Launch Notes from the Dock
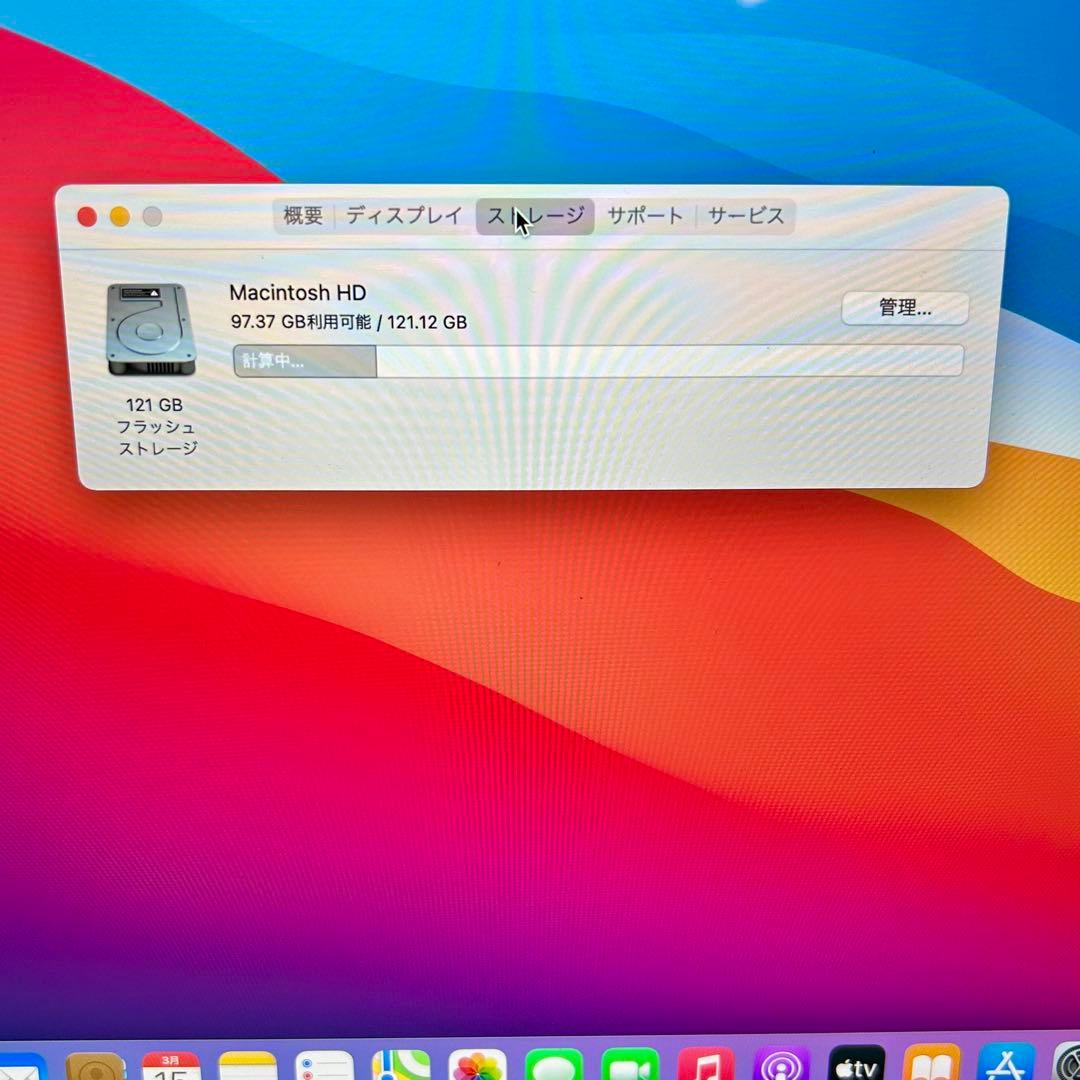1080x1080 pixels. [248, 1066]
